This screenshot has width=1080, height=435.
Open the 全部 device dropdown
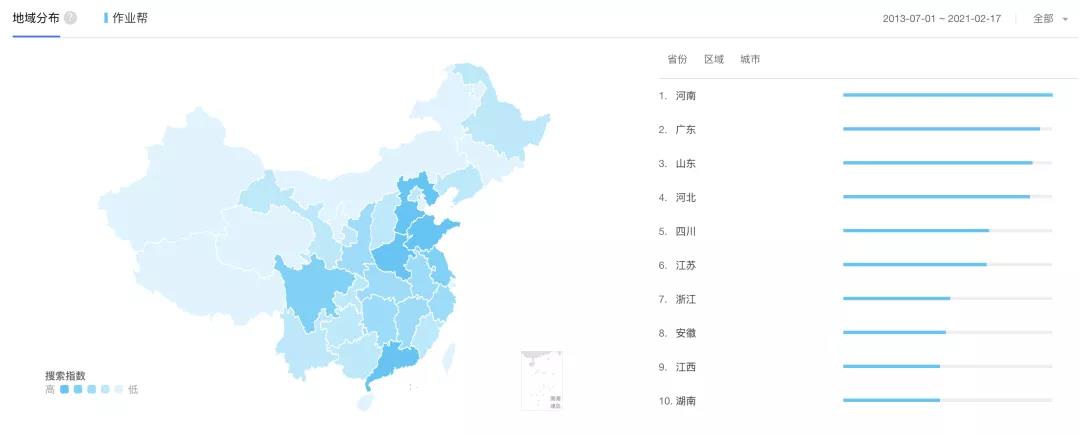point(1050,18)
